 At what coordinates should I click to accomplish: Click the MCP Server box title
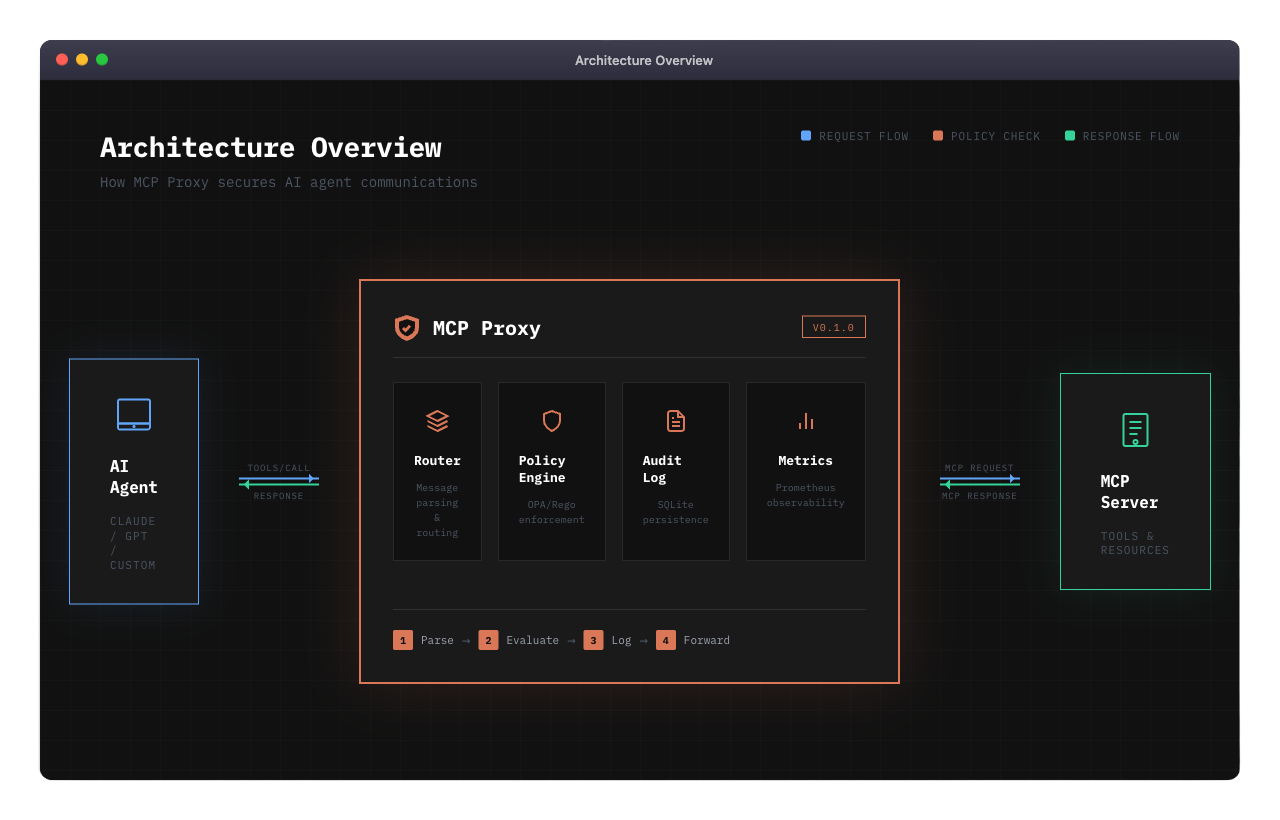tap(1130, 492)
